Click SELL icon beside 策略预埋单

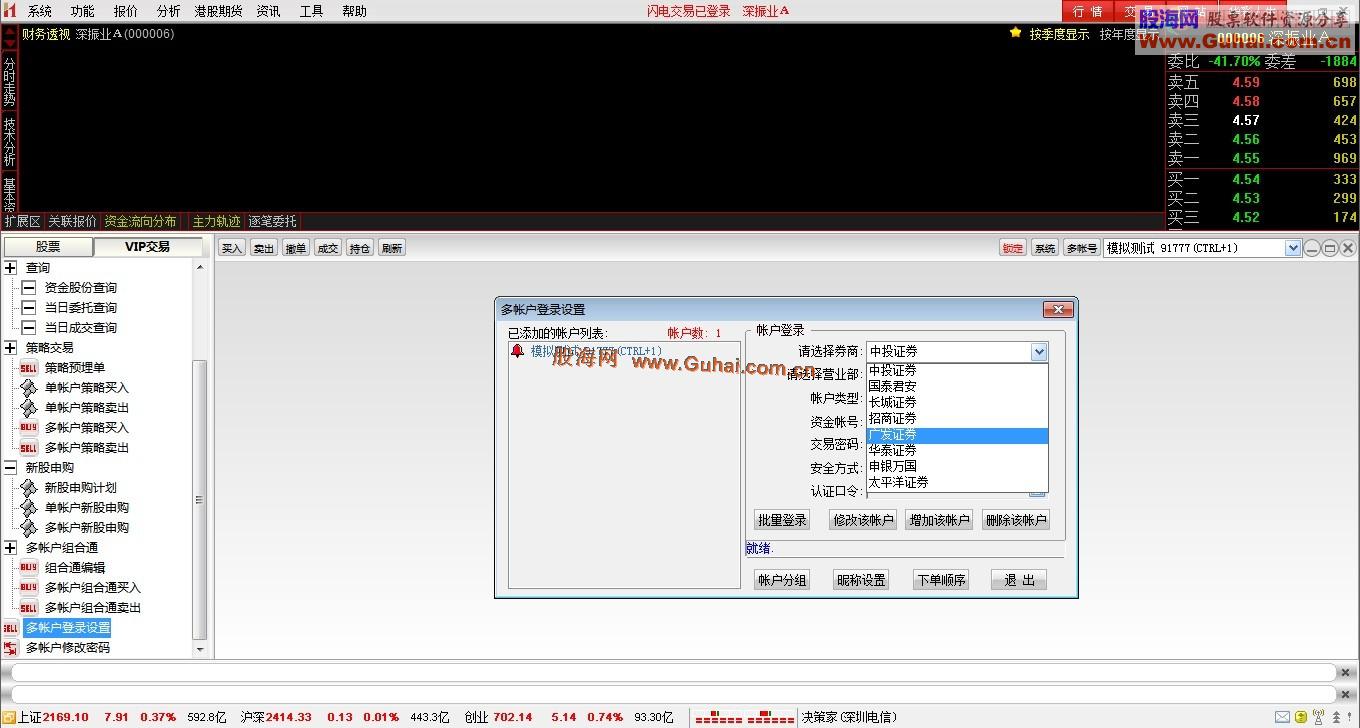click(28, 368)
